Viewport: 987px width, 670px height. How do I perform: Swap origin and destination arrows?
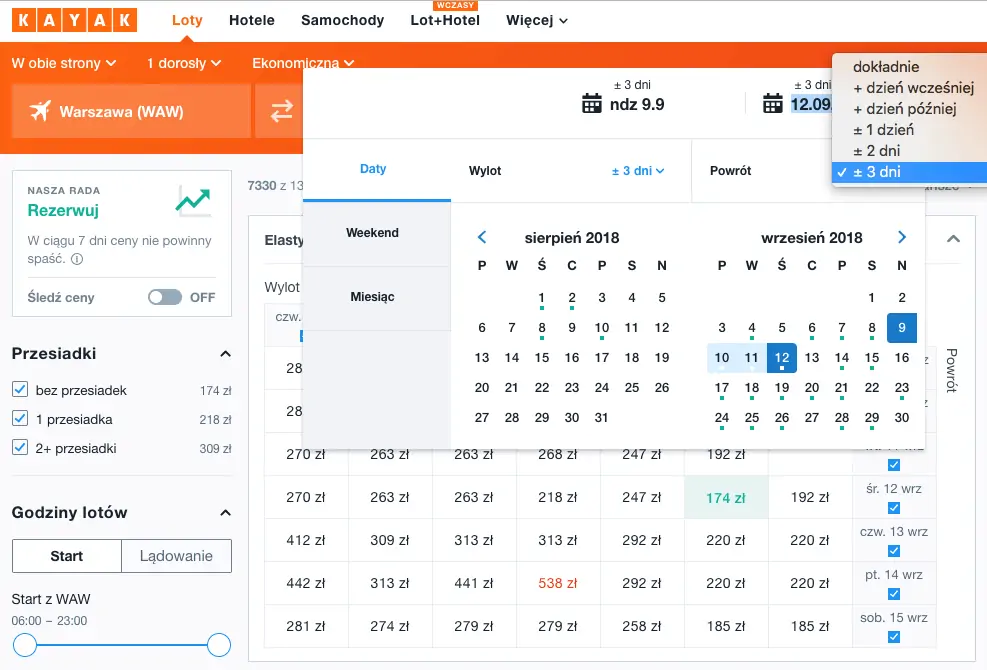tap(282, 111)
